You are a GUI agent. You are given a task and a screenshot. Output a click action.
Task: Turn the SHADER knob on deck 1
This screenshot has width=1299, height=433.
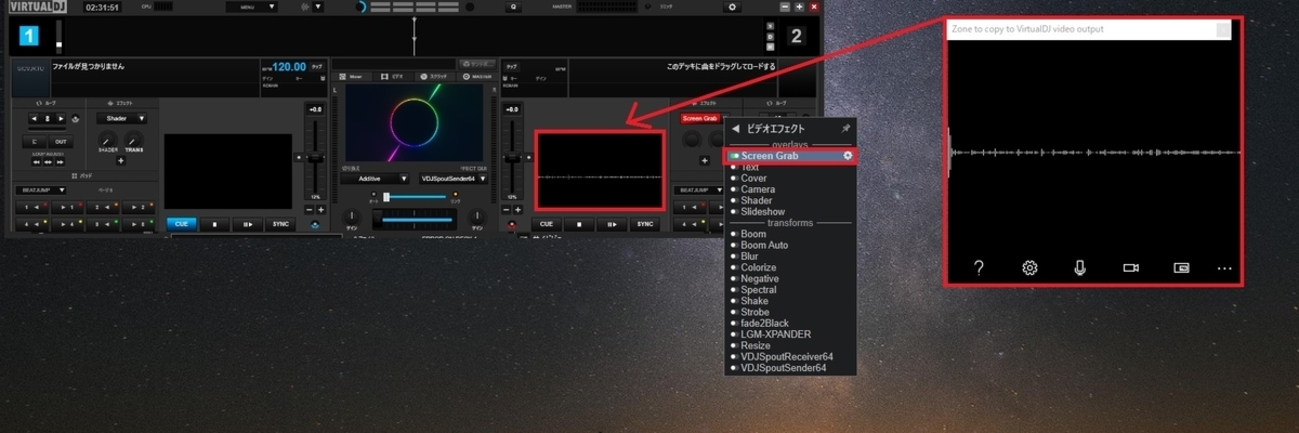click(108, 139)
